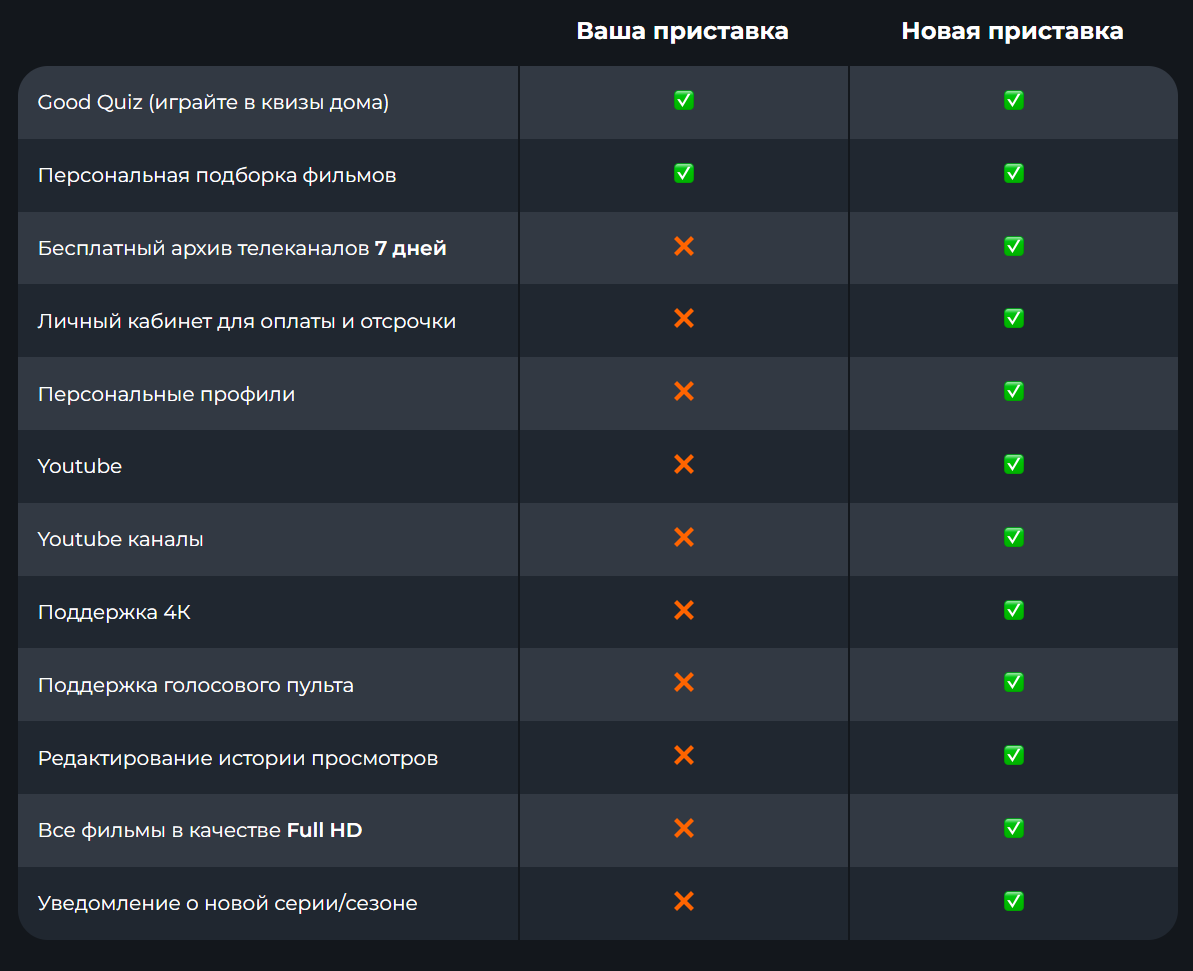
Task: Click the Поддержка 4K label text
Action: tap(114, 612)
